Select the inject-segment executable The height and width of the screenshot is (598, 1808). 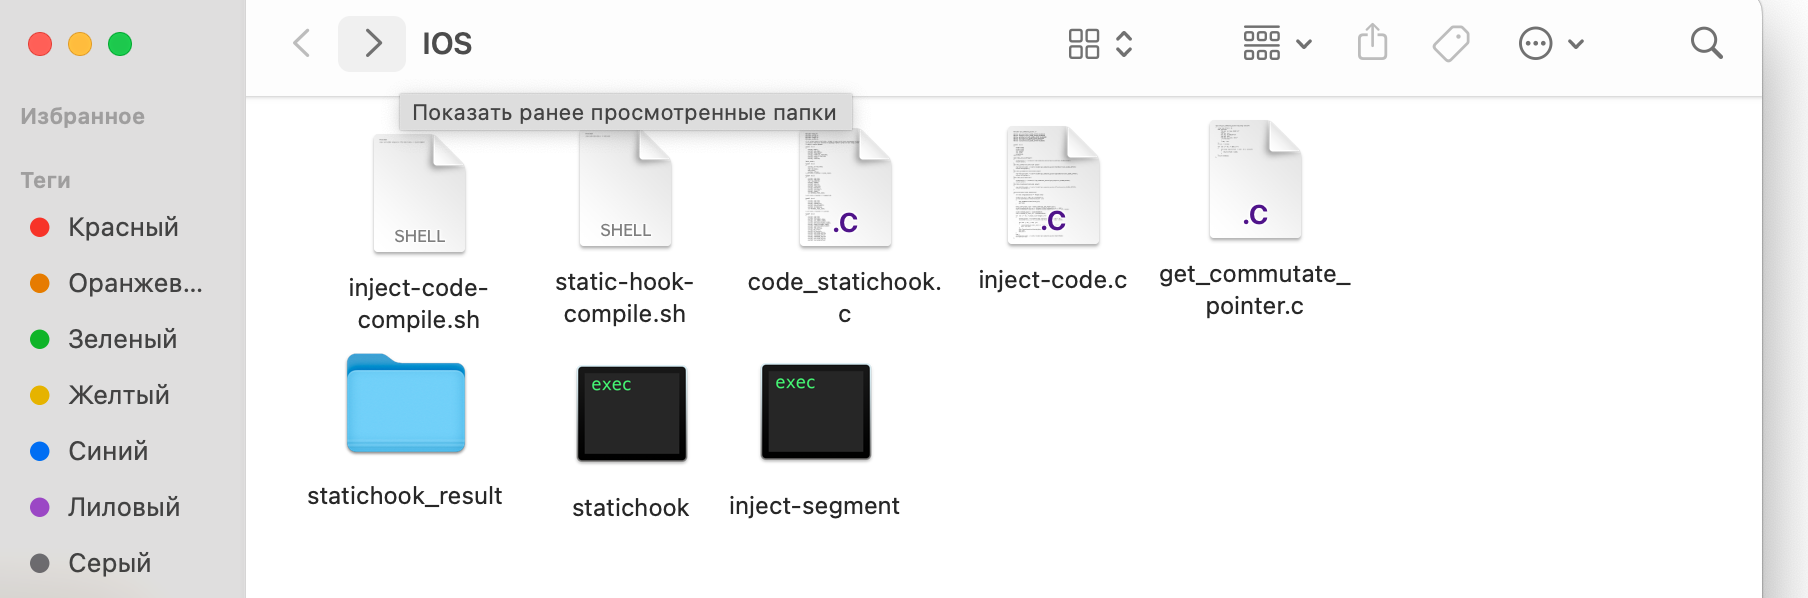[x=815, y=411]
